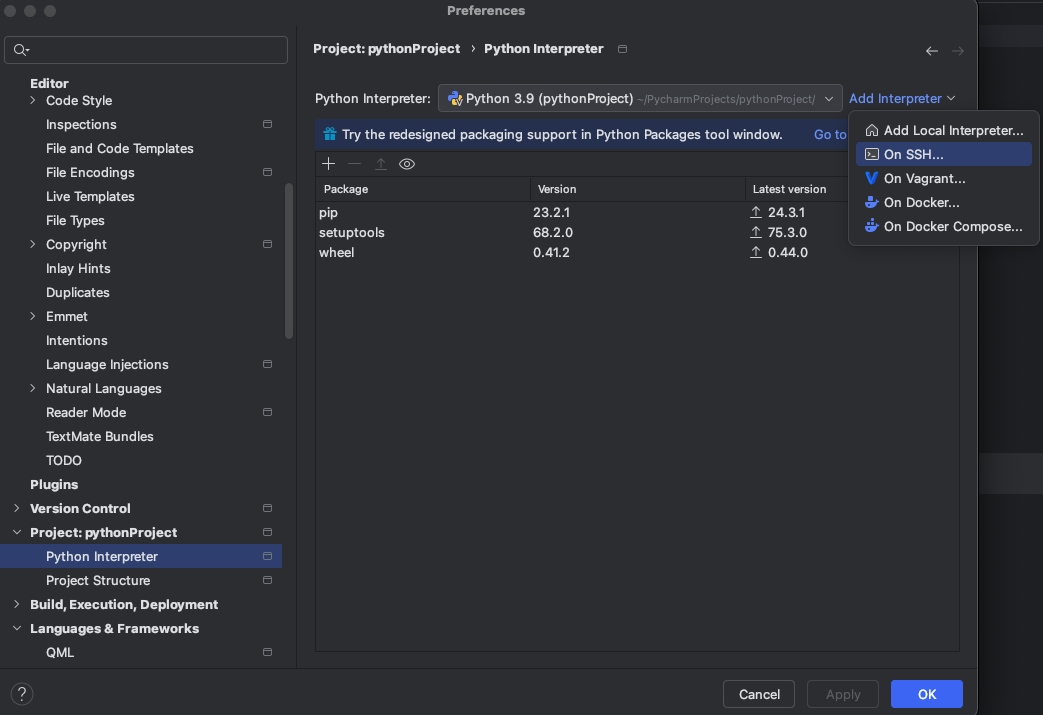This screenshot has width=1043, height=715.
Task: Click project-level icon beside Python Interpreter heading
Action: point(623,49)
